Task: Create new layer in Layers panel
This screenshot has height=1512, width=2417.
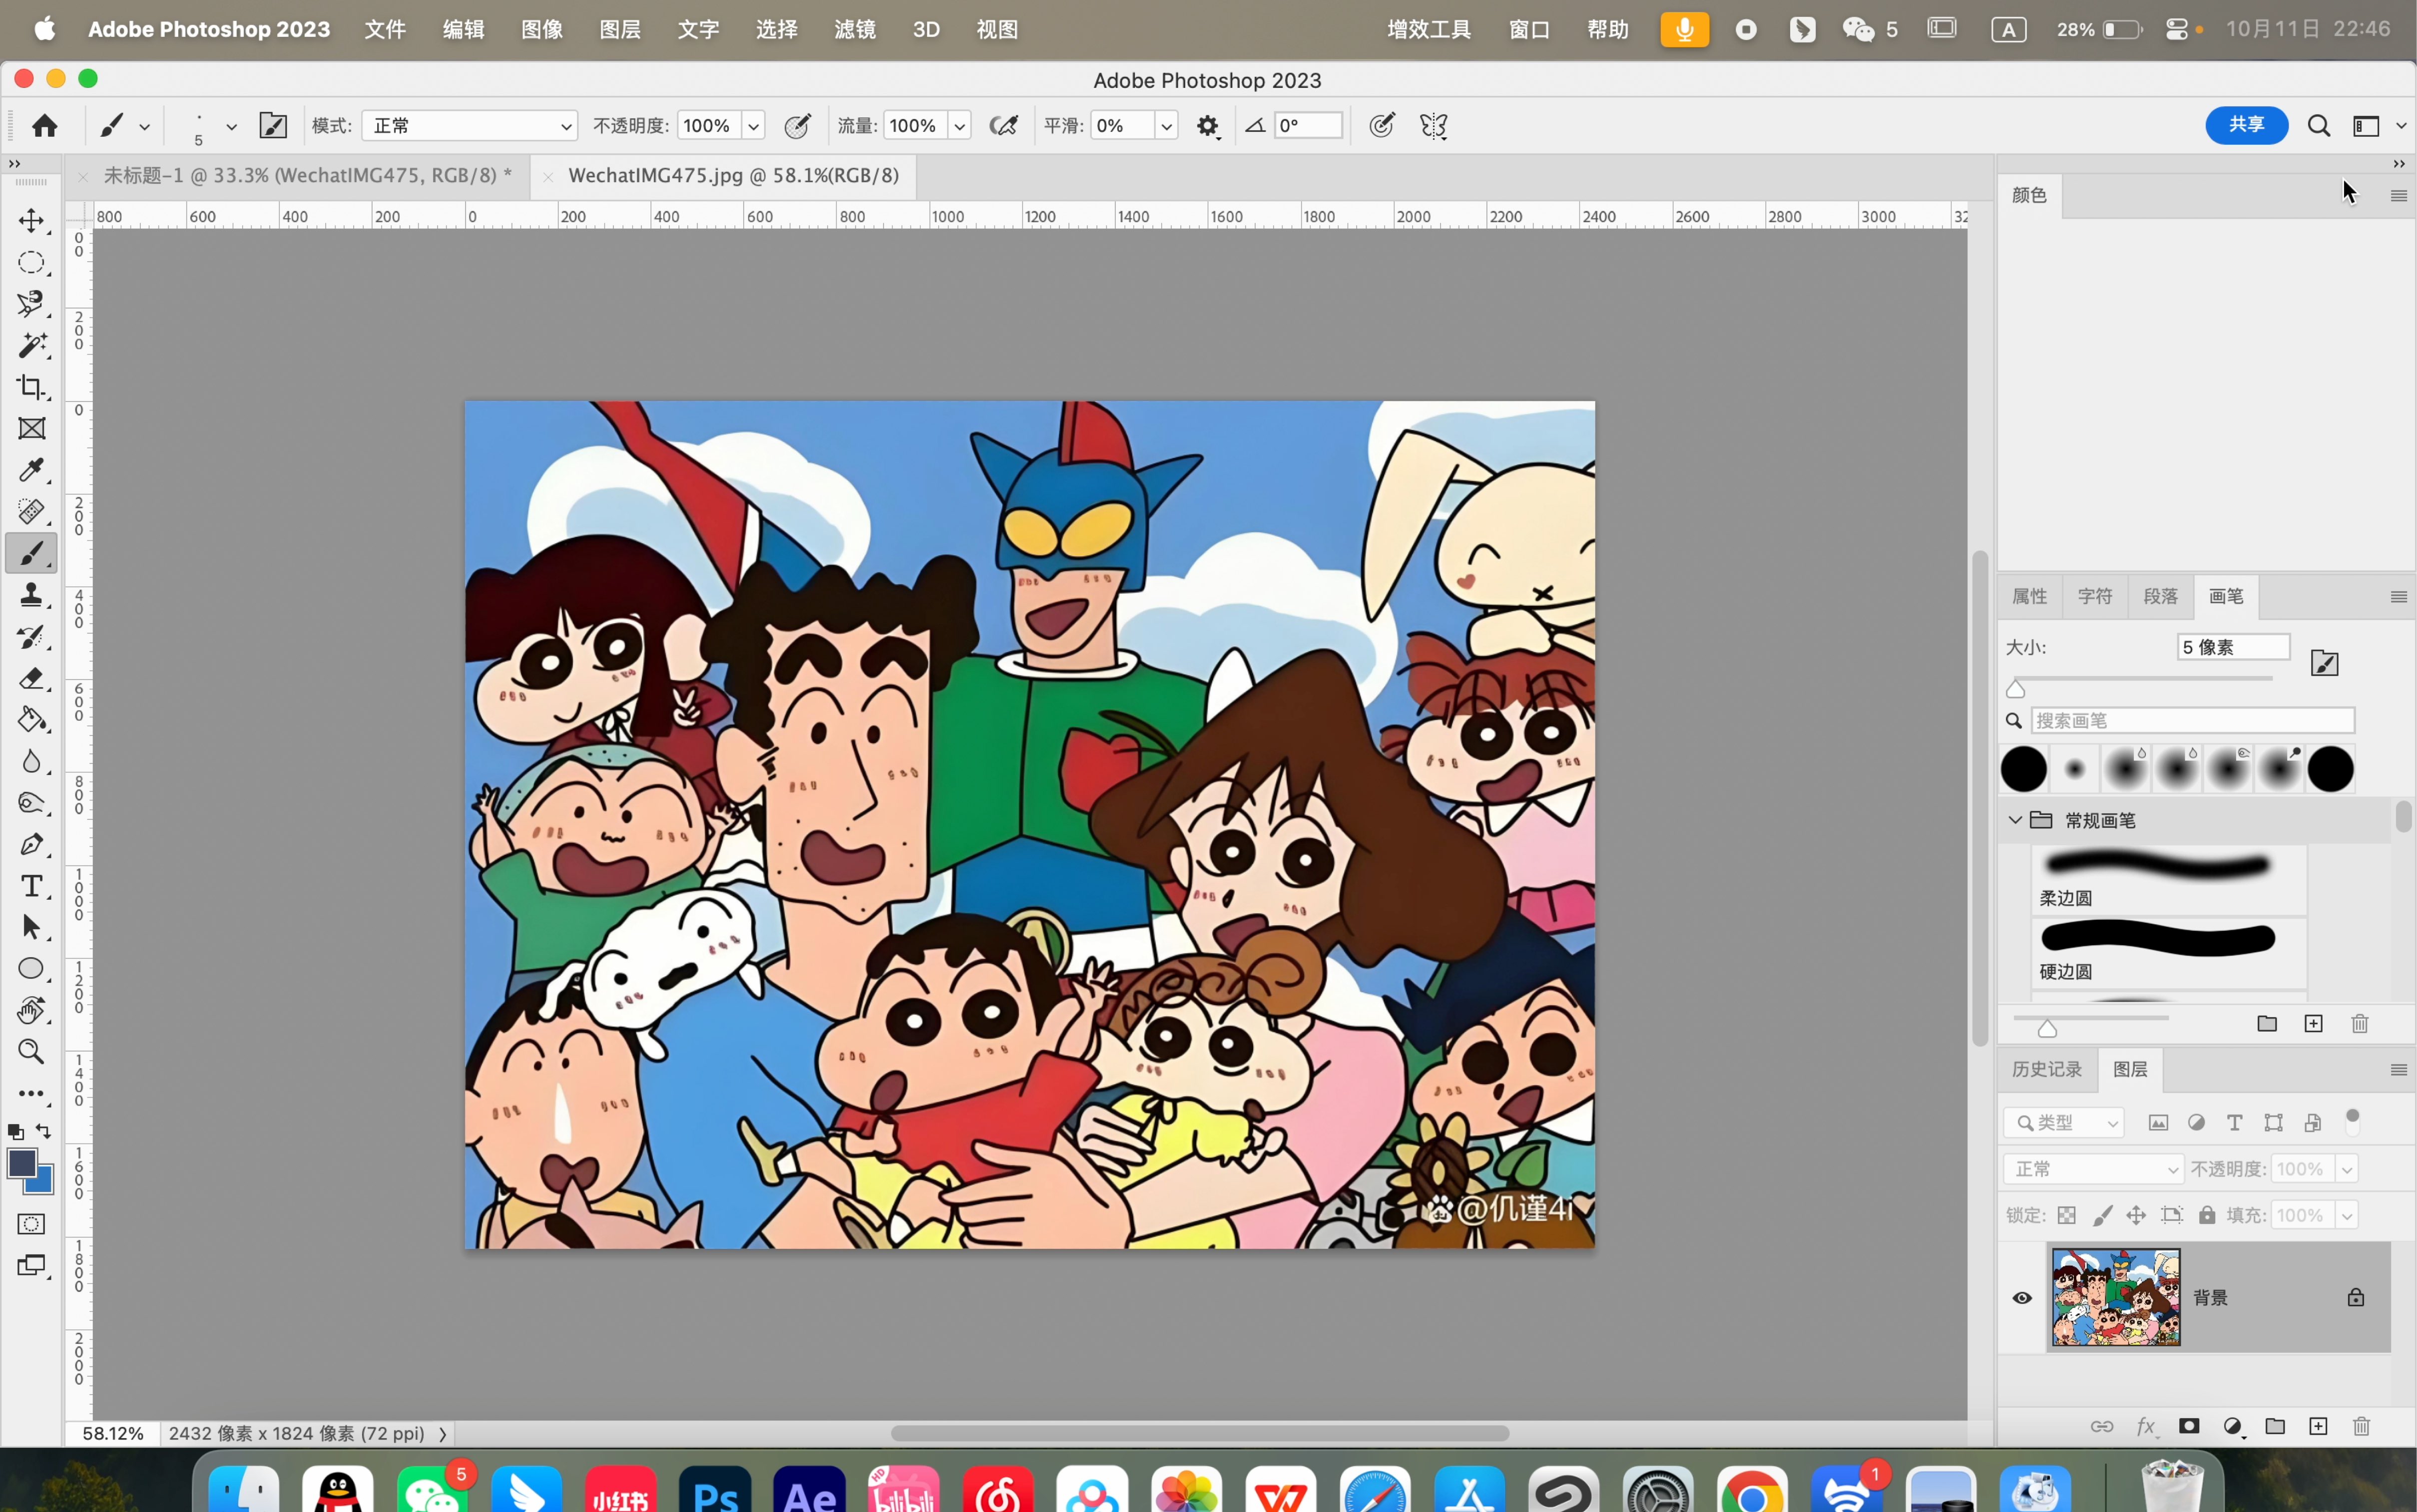Action: (x=2318, y=1426)
